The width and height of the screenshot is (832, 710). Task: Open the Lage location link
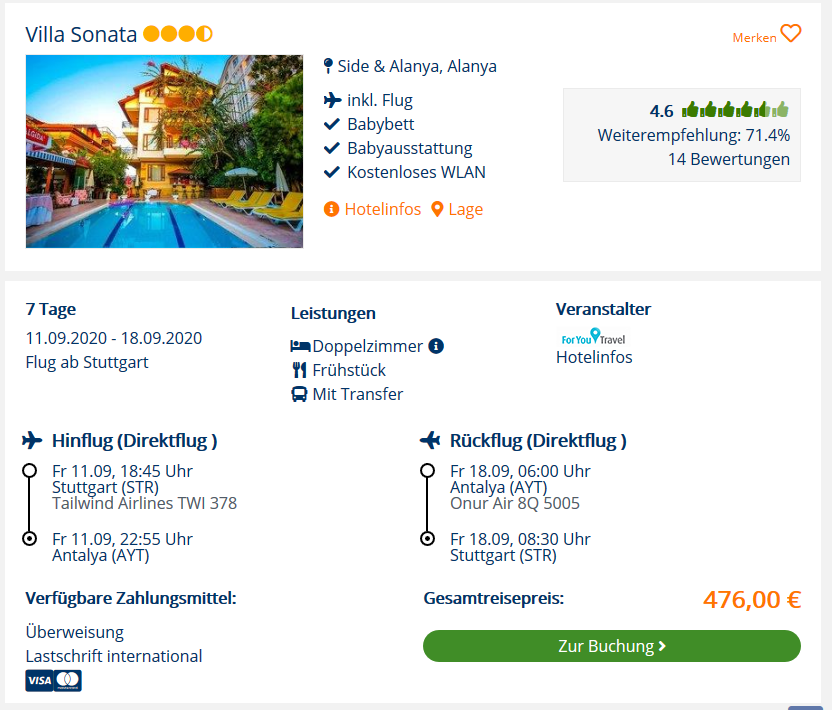point(465,210)
